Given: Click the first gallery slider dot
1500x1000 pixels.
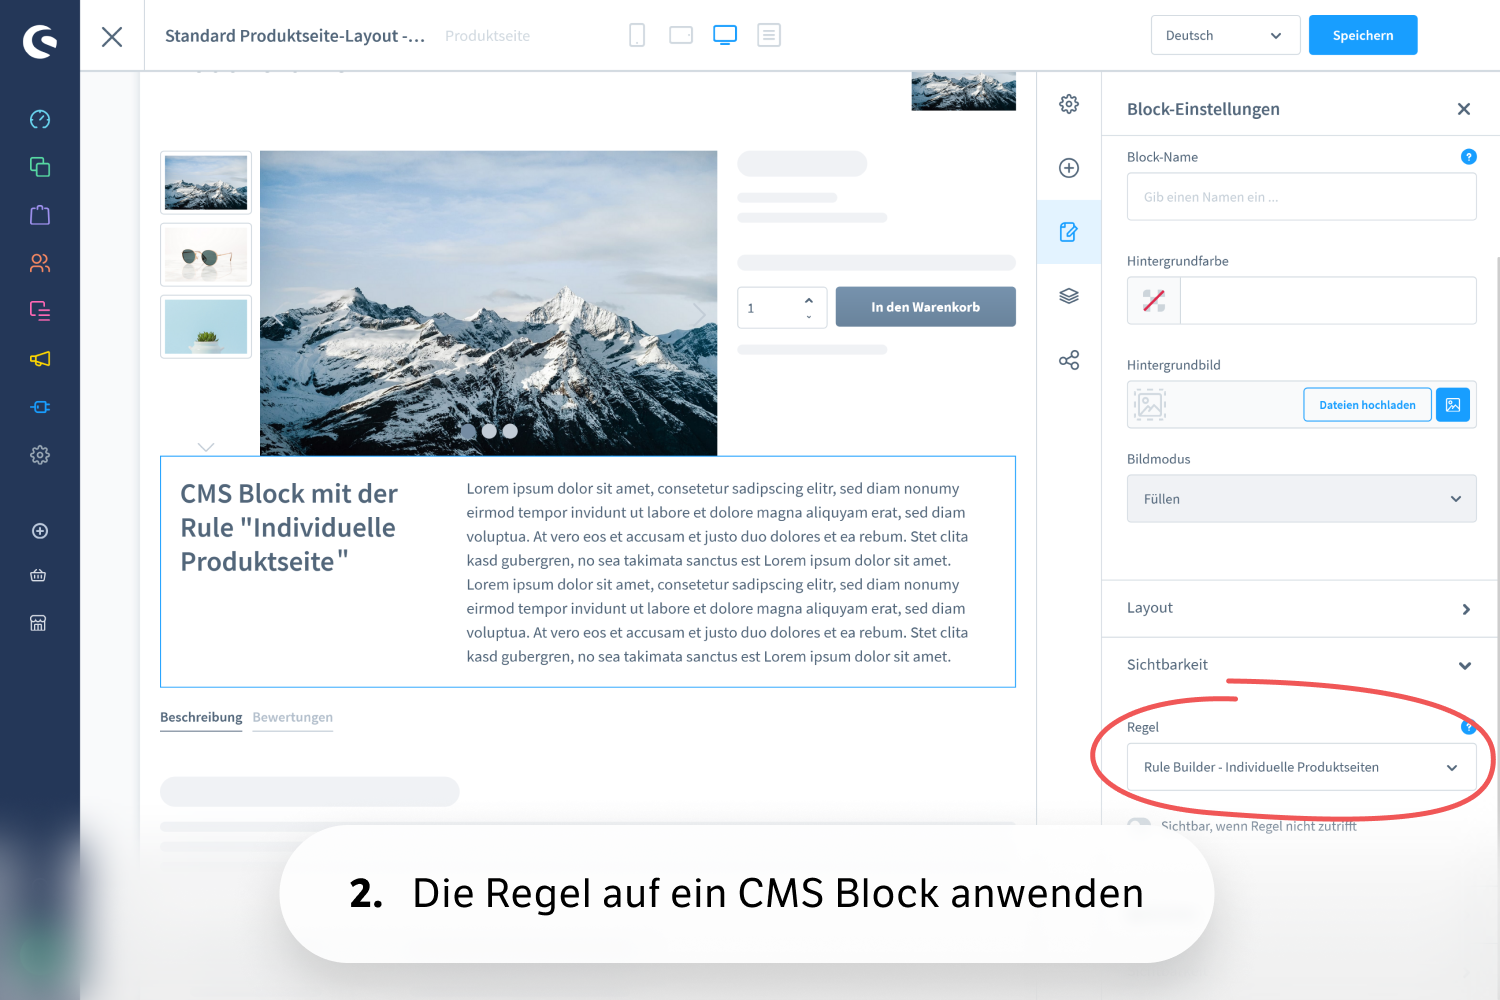Looking at the screenshot, I should click(468, 431).
